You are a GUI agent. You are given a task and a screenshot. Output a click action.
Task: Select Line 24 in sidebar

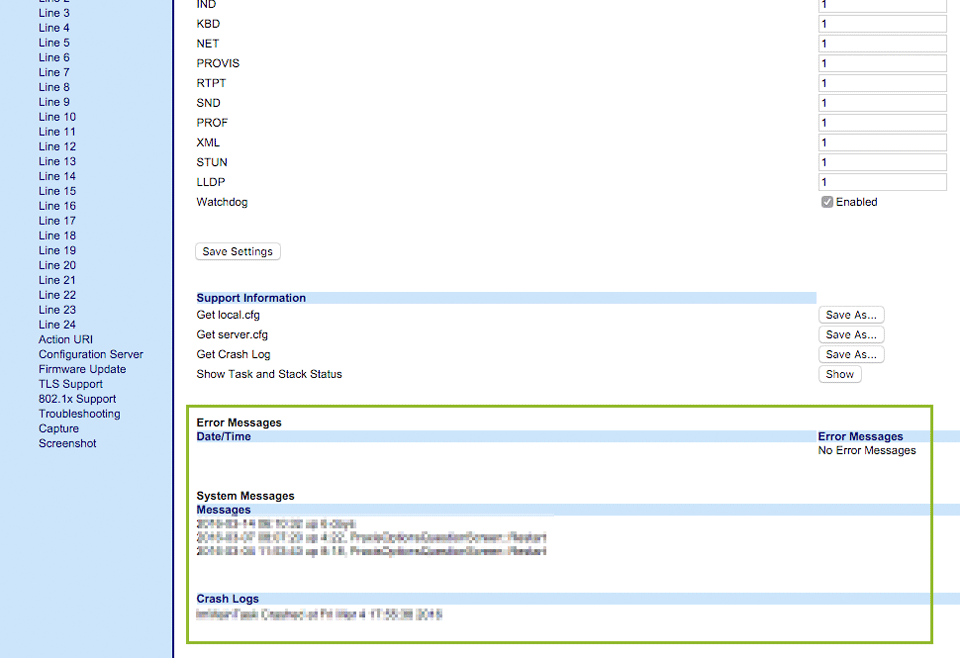57,325
